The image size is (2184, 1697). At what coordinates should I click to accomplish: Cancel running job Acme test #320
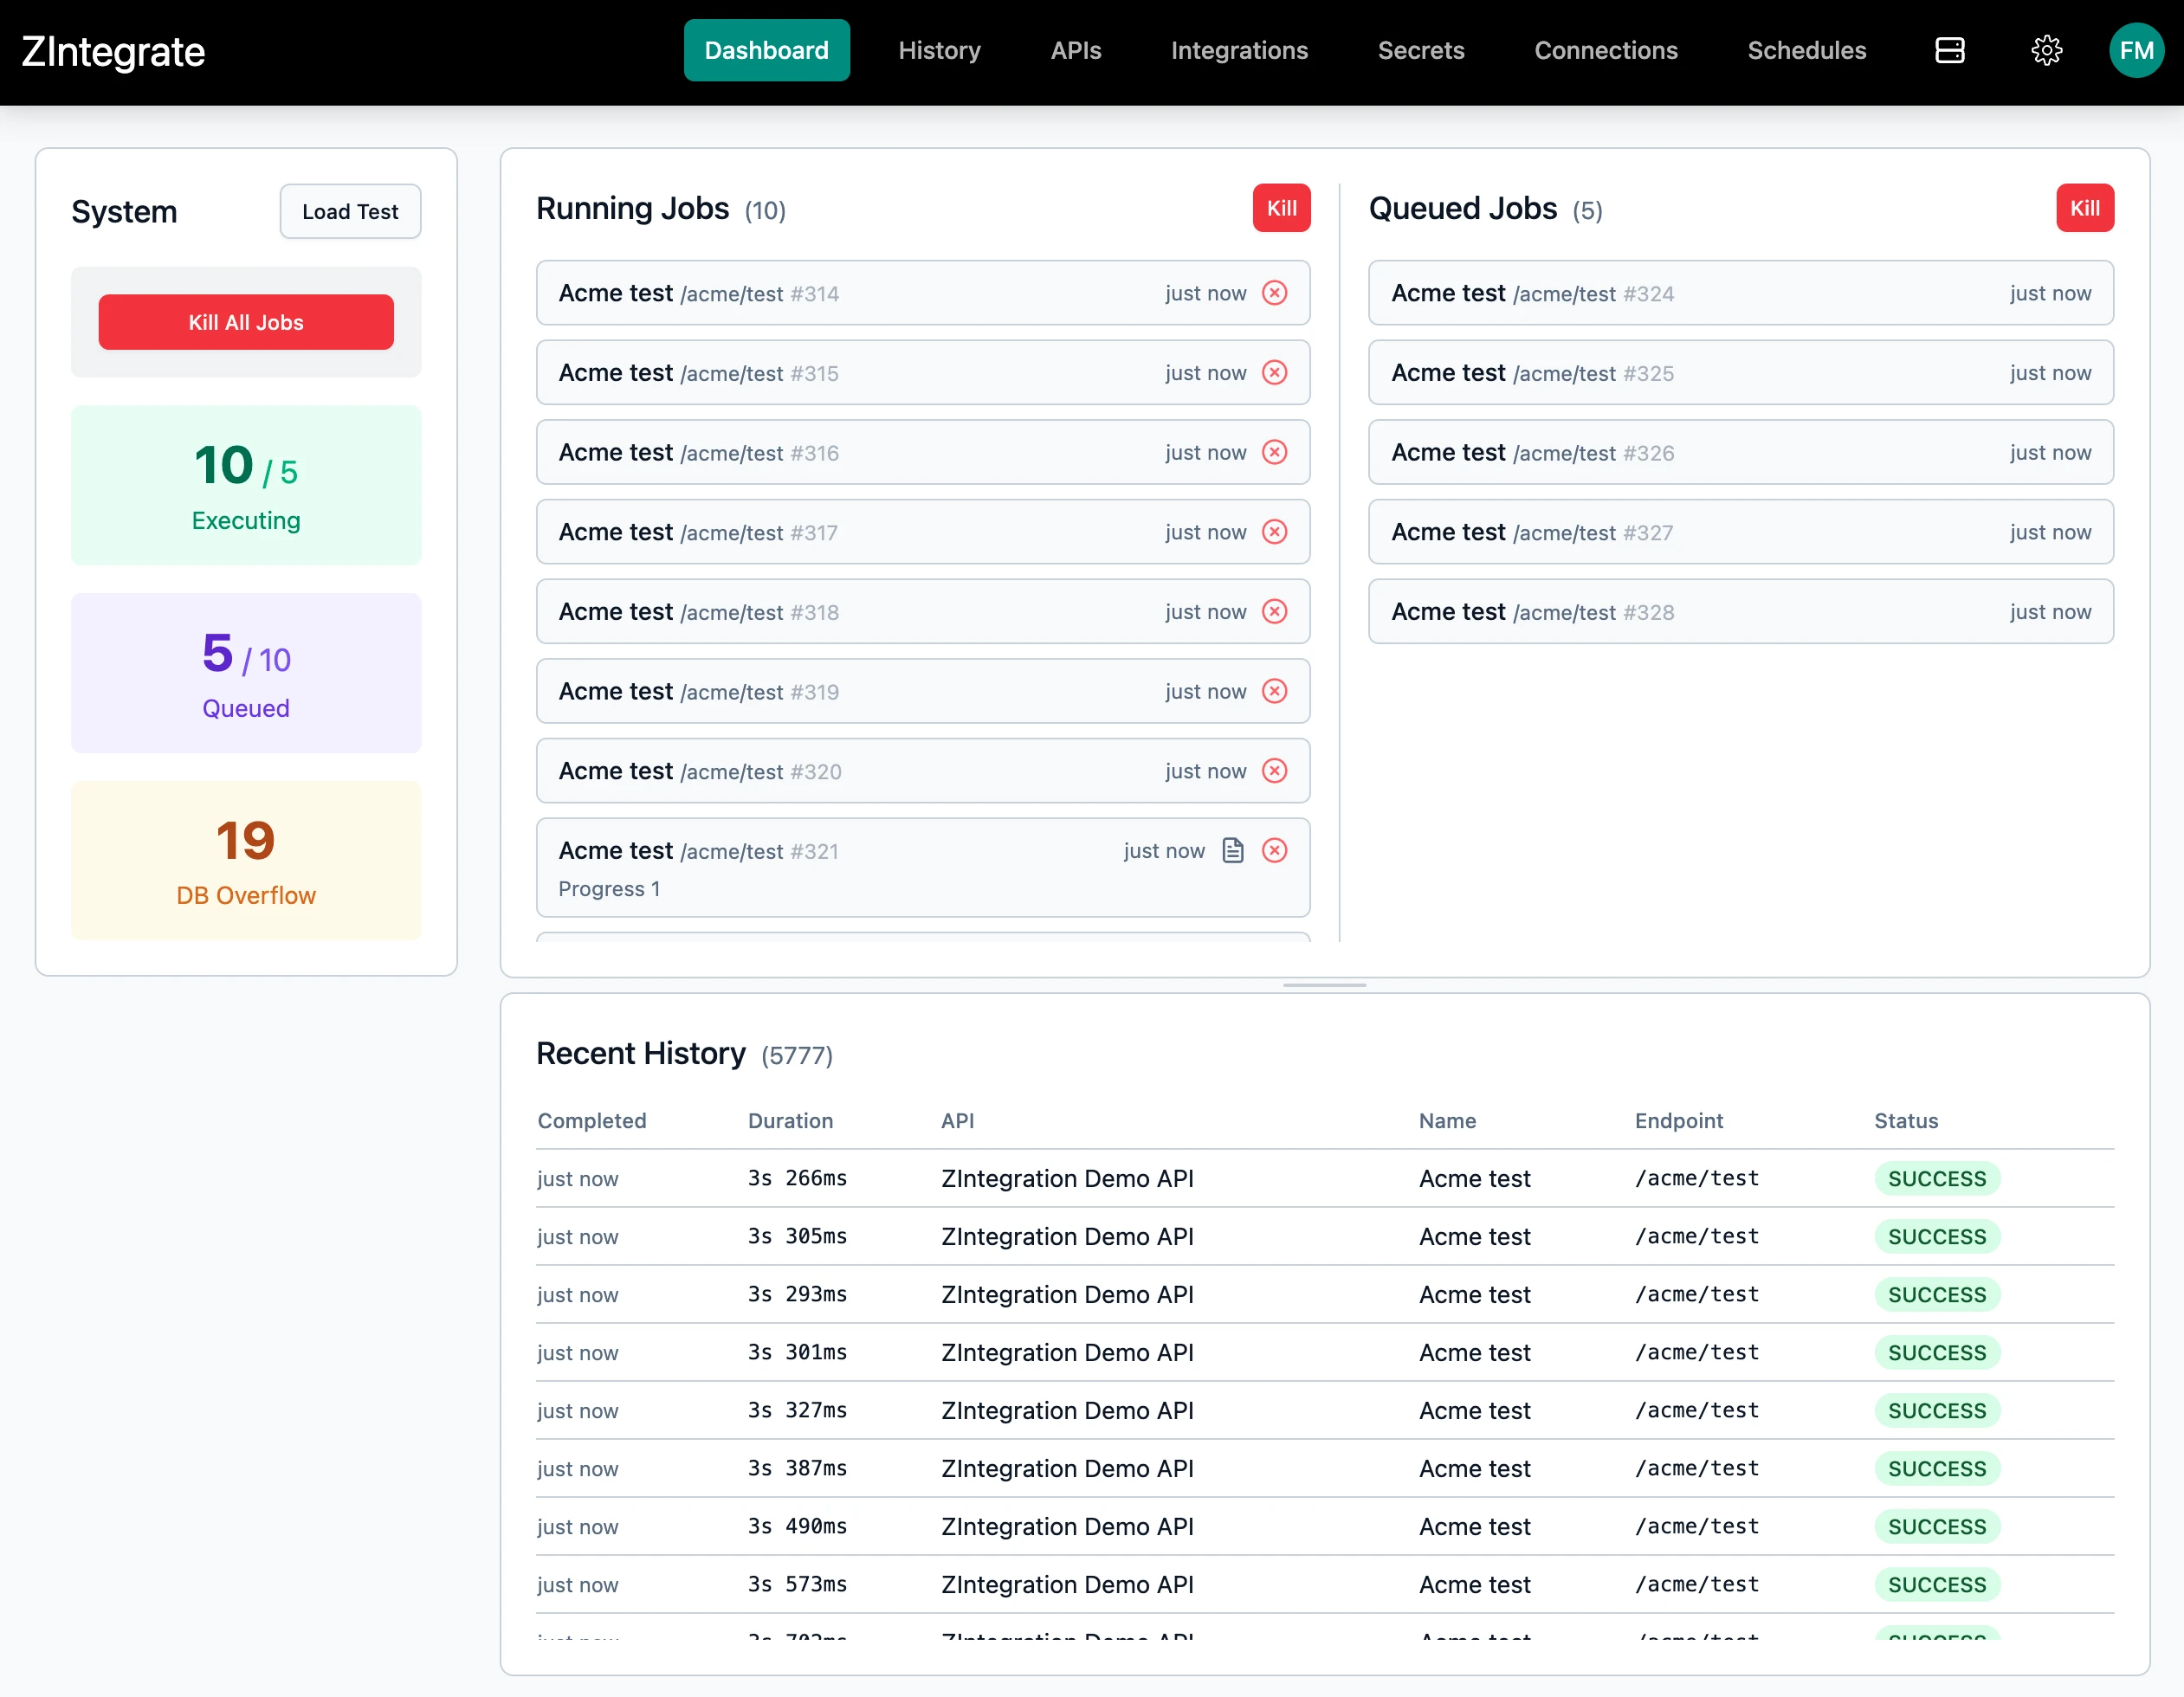(x=1274, y=771)
